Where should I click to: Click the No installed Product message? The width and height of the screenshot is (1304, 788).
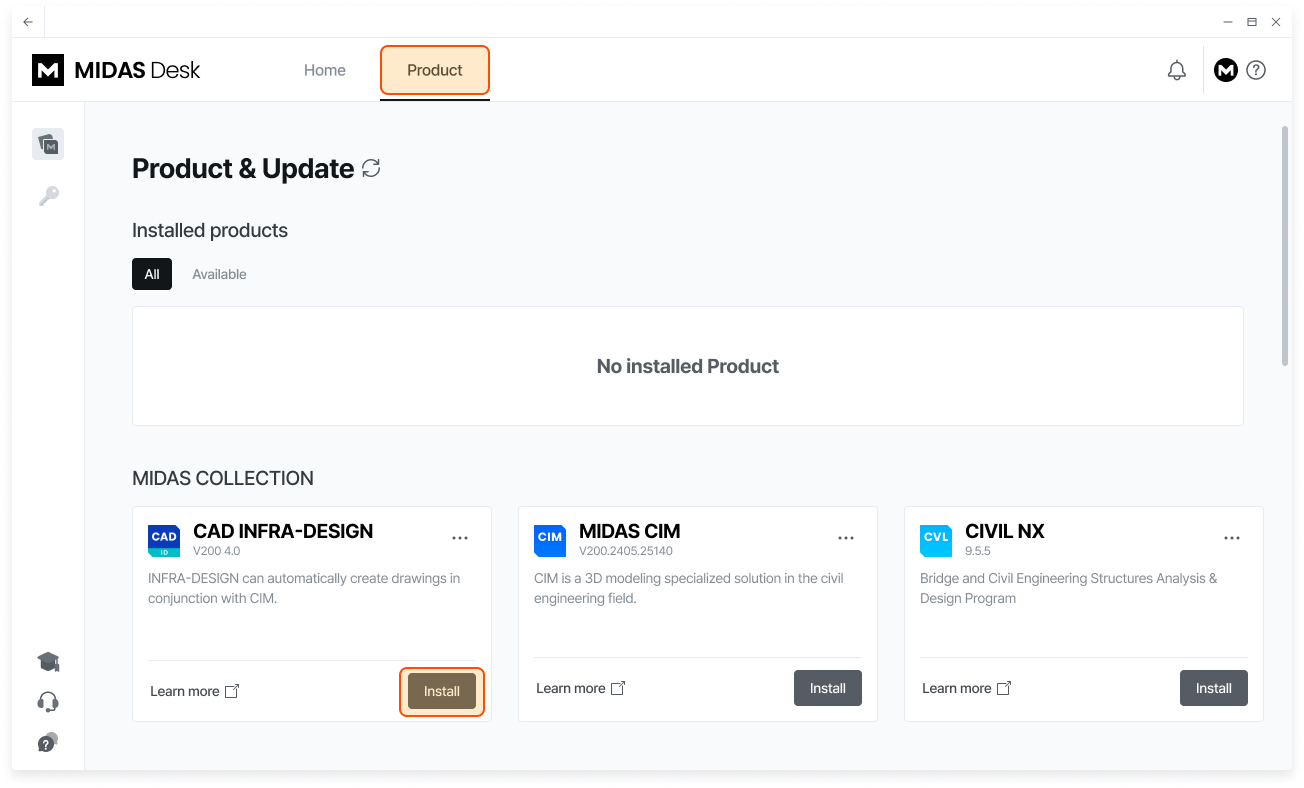point(688,366)
